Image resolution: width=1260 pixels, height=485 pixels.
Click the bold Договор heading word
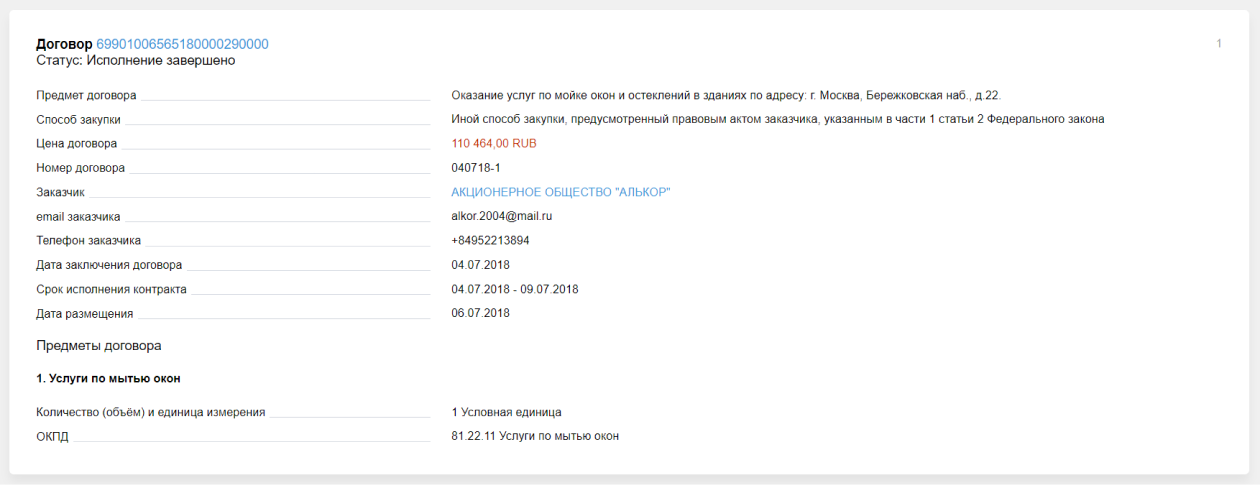[x=64, y=44]
